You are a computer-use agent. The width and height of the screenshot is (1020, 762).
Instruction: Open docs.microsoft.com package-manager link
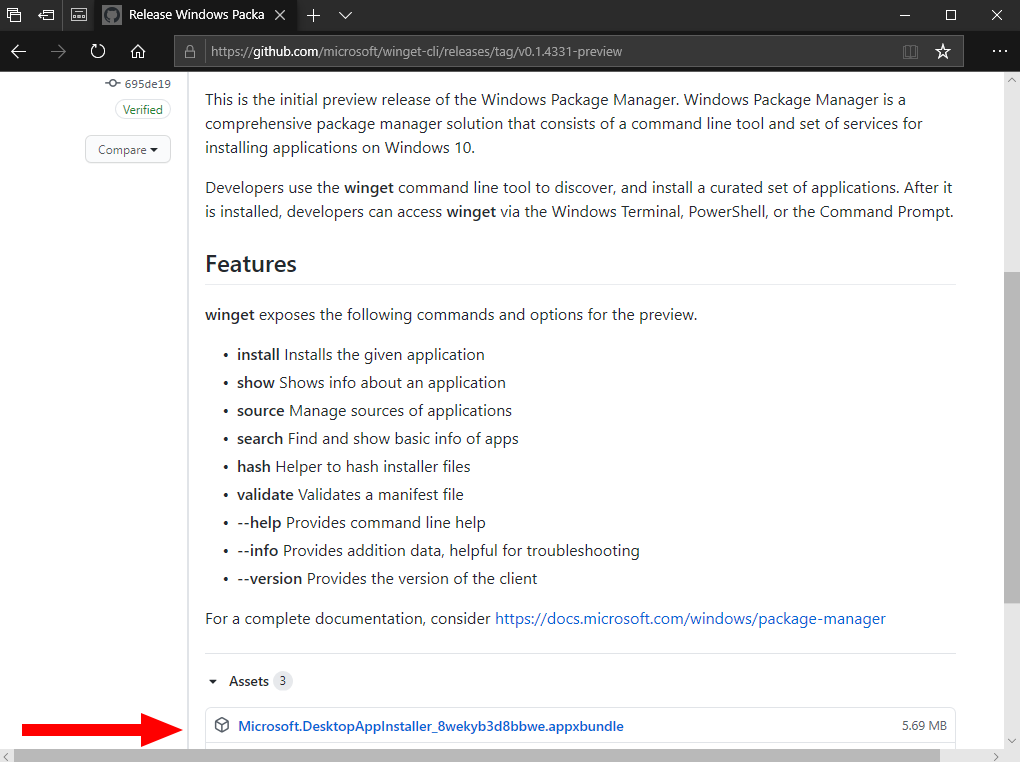(690, 619)
